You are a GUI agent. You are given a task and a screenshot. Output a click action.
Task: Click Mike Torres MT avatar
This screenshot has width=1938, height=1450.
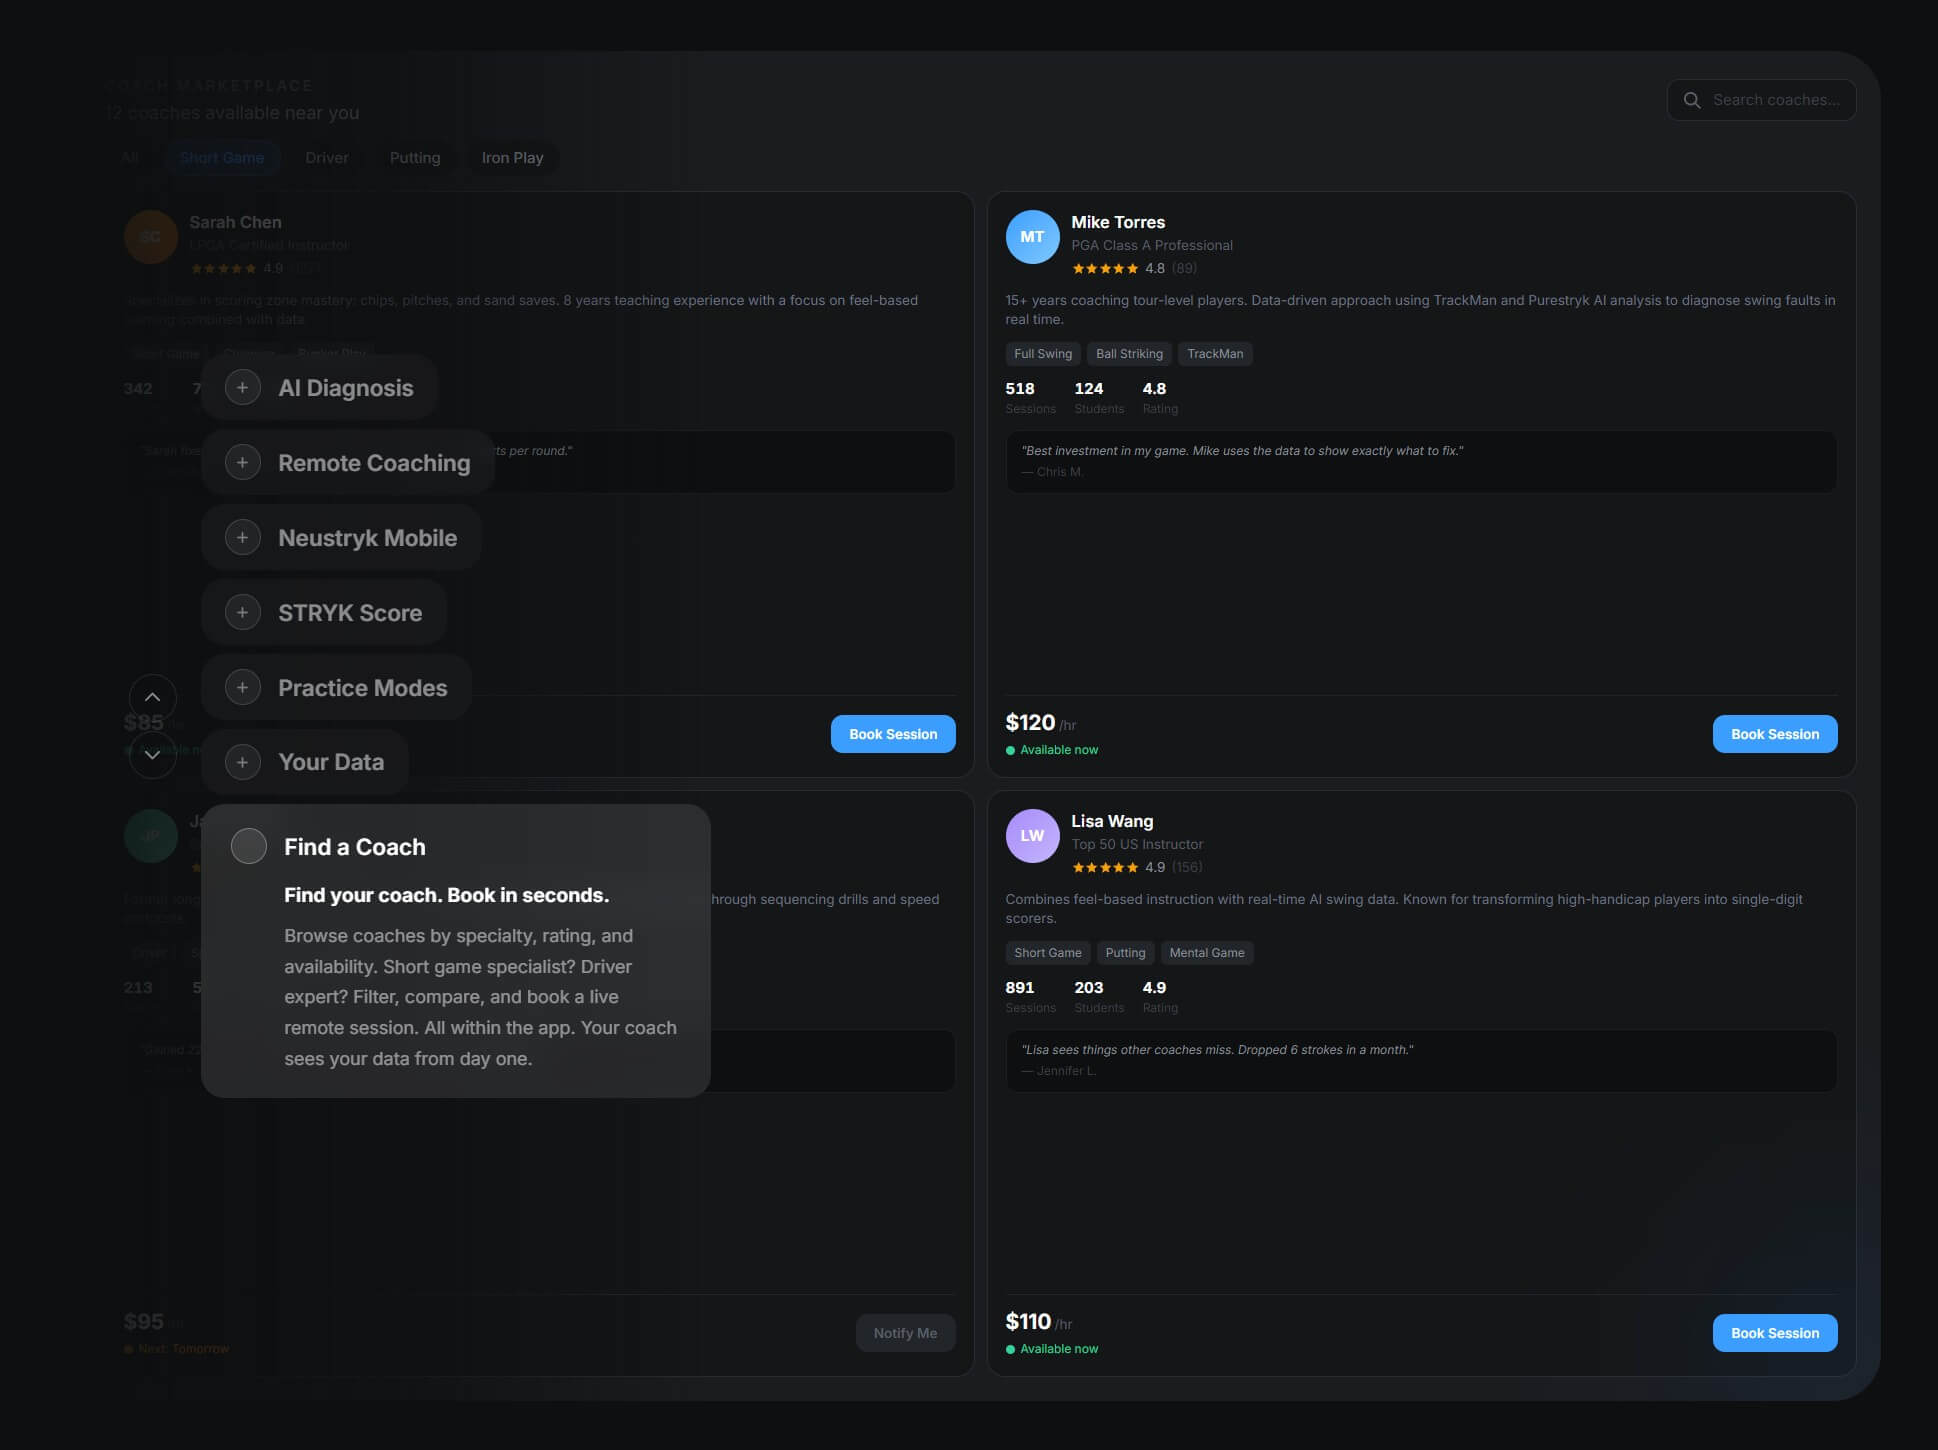1031,237
